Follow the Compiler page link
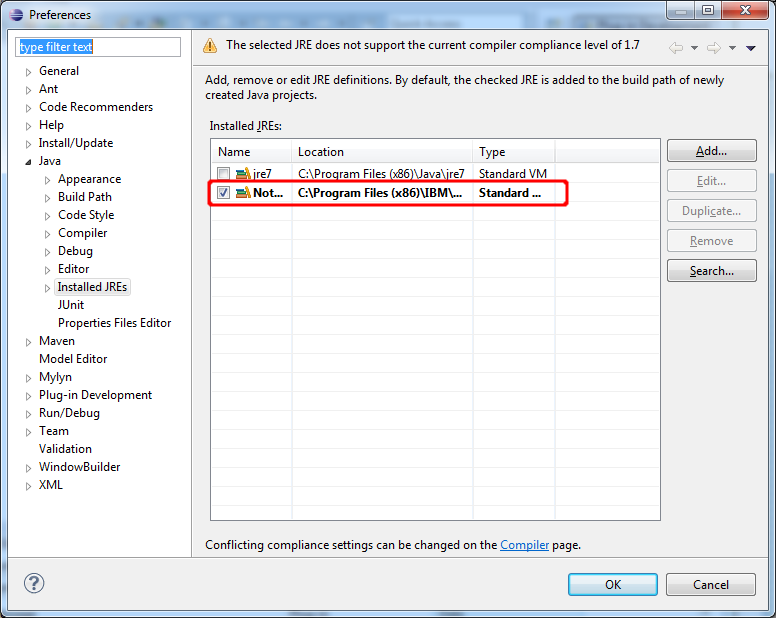This screenshot has height=618, width=776. 524,545
